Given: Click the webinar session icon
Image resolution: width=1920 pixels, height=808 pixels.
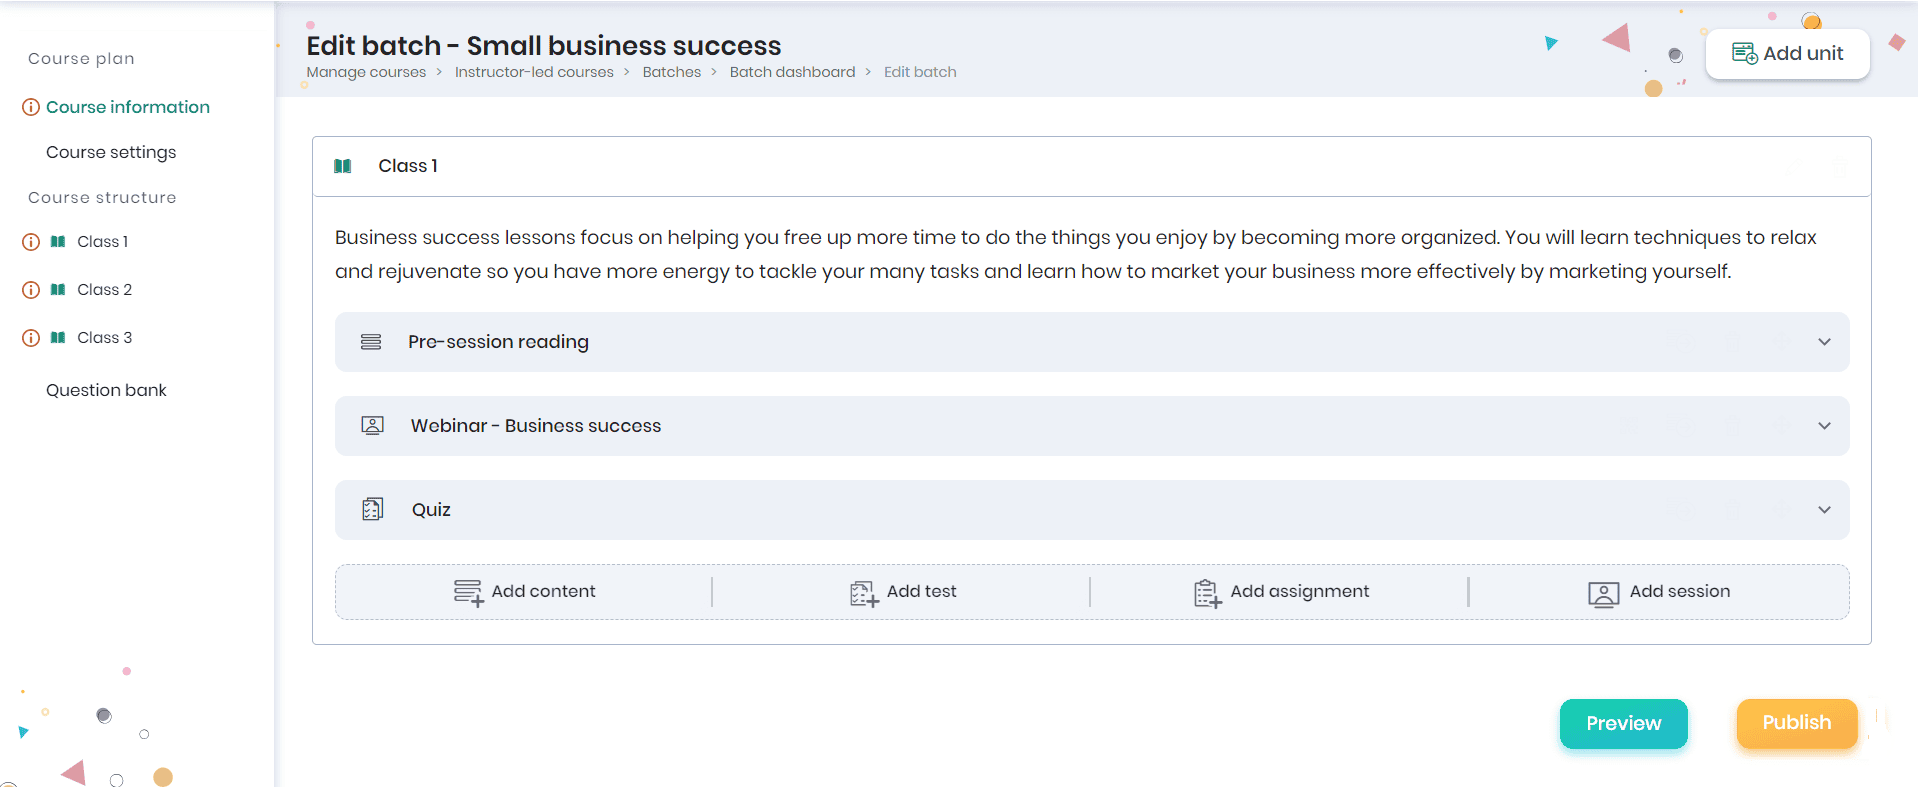Looking at the screenshot, I should (x=372, y=426).
